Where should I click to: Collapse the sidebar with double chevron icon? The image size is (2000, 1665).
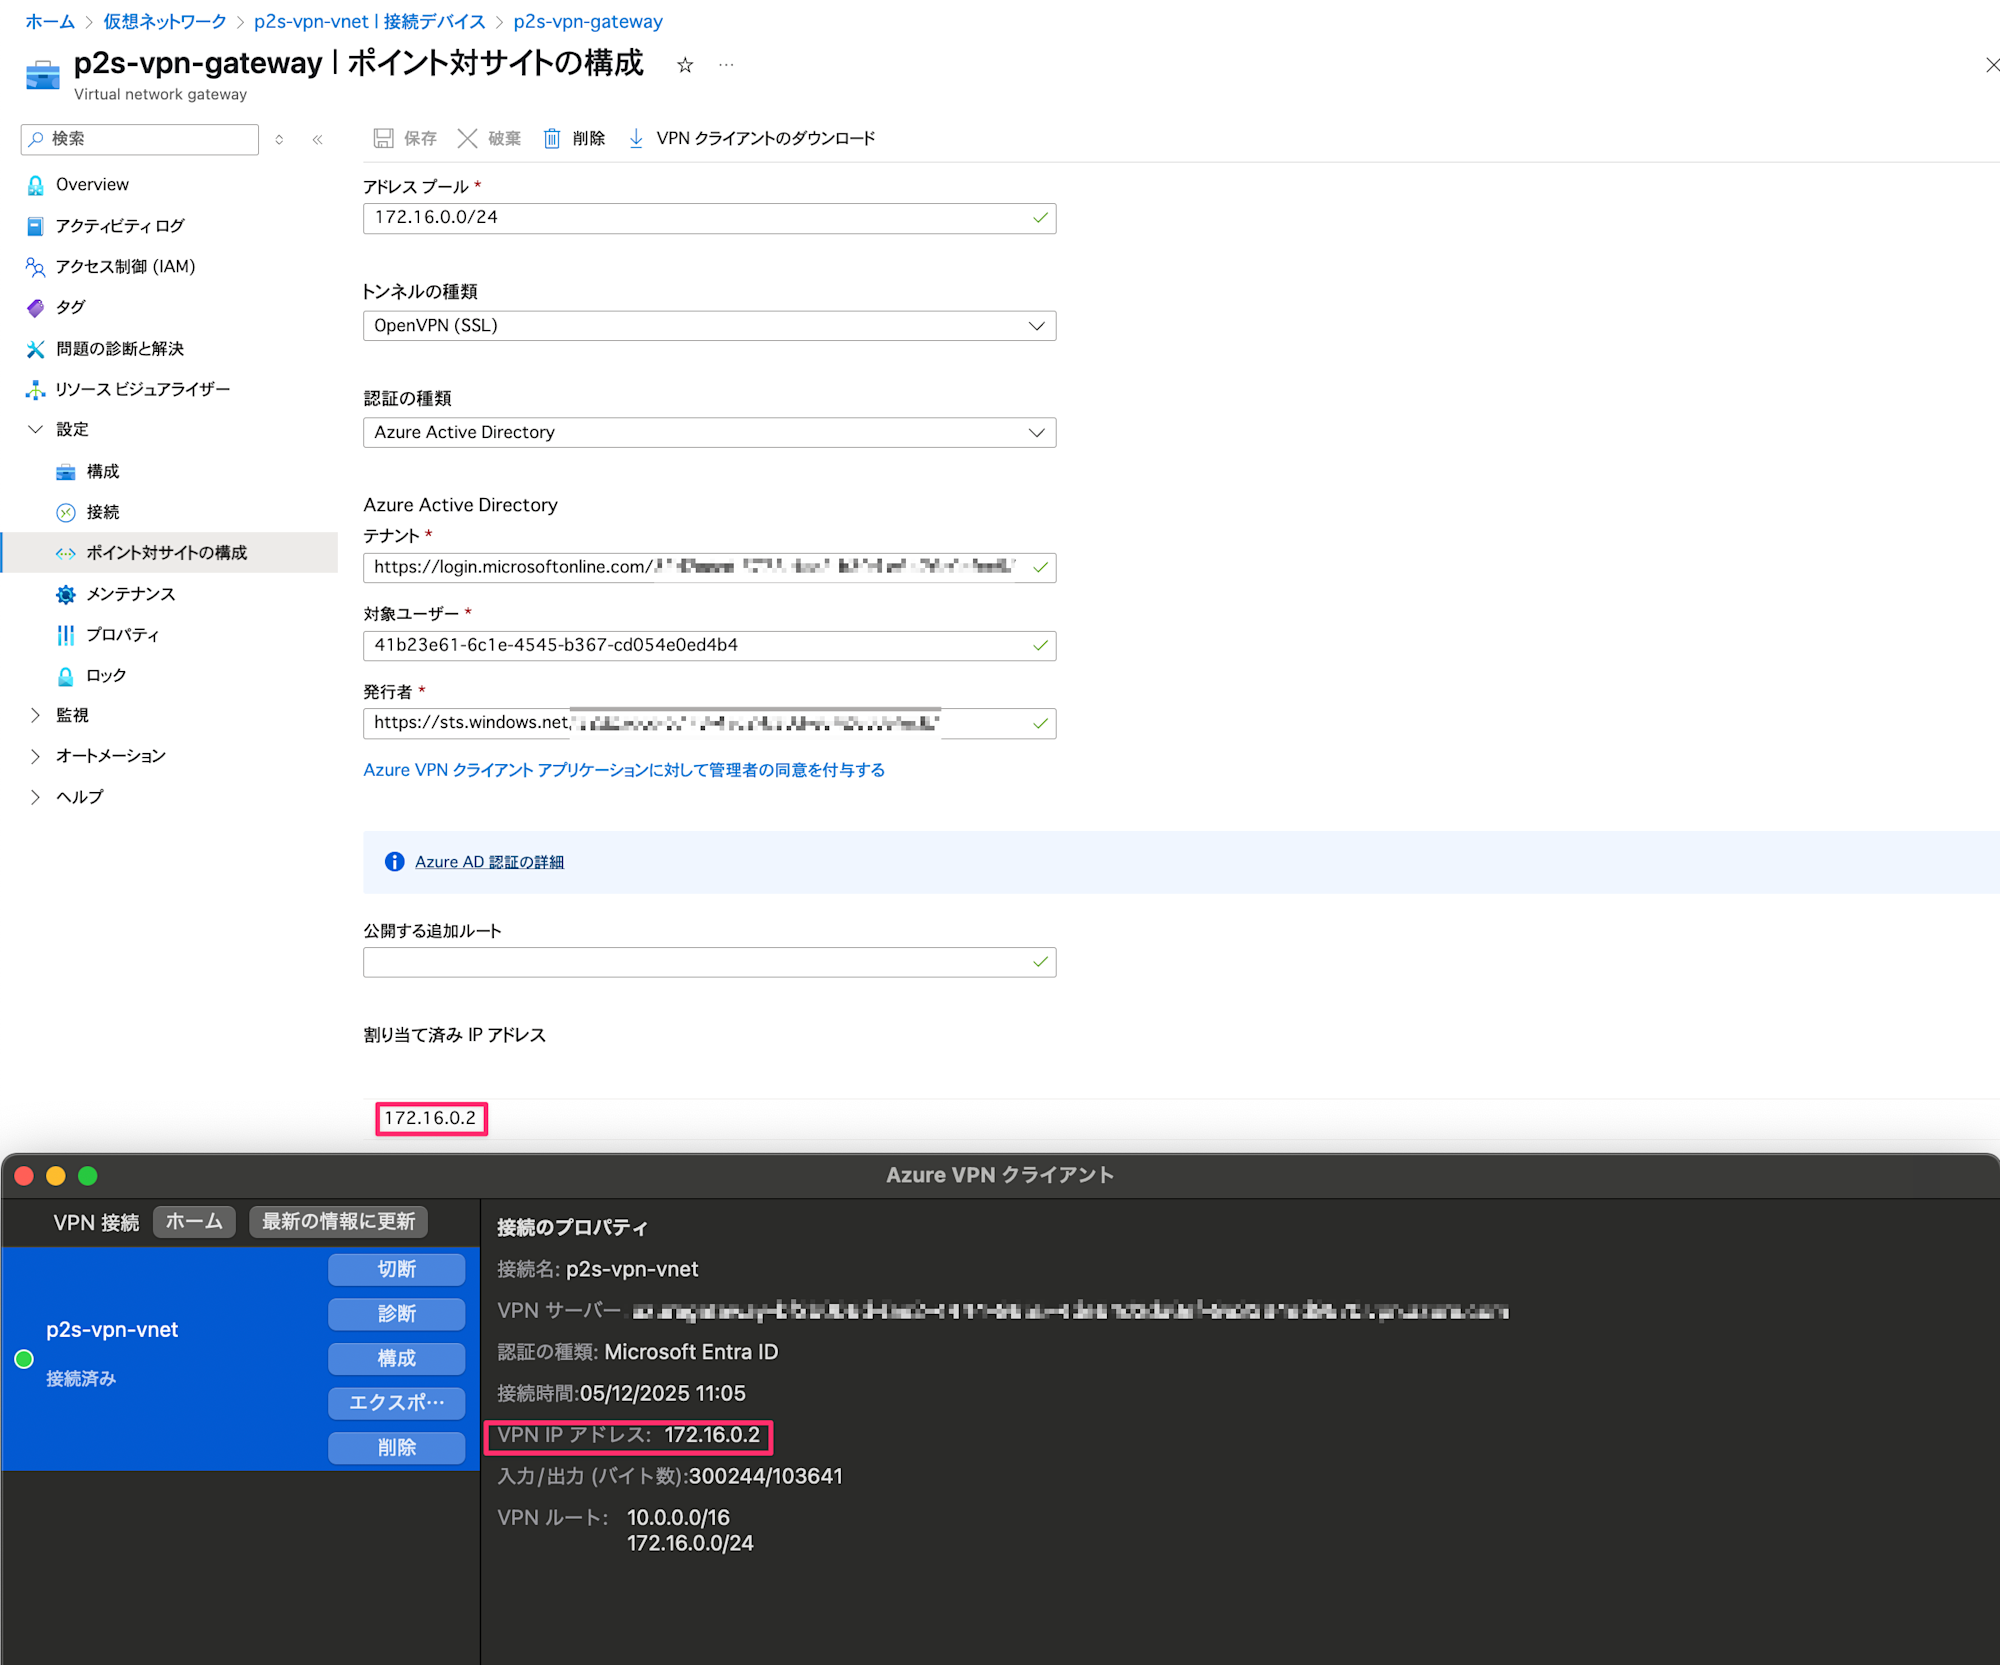(x=317, y=139)
